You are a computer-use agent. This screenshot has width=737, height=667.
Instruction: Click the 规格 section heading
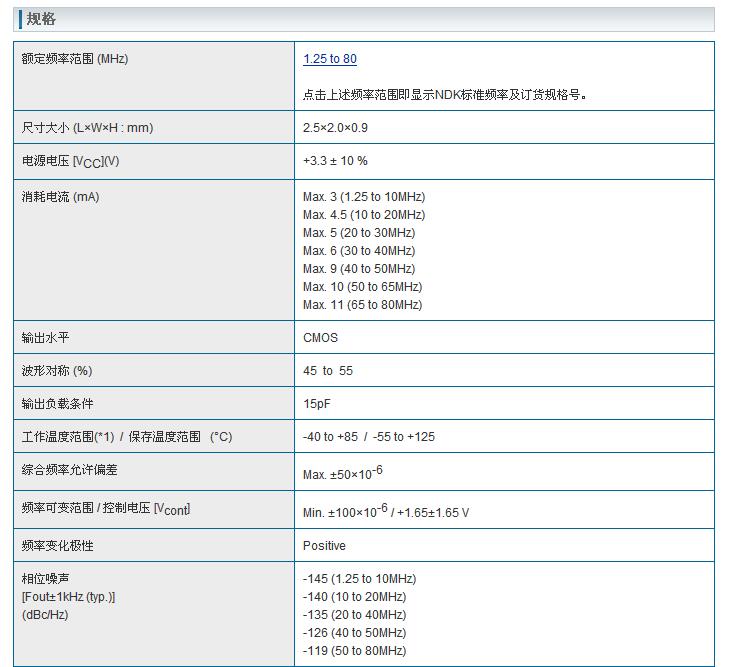click(x=41, y=20)
